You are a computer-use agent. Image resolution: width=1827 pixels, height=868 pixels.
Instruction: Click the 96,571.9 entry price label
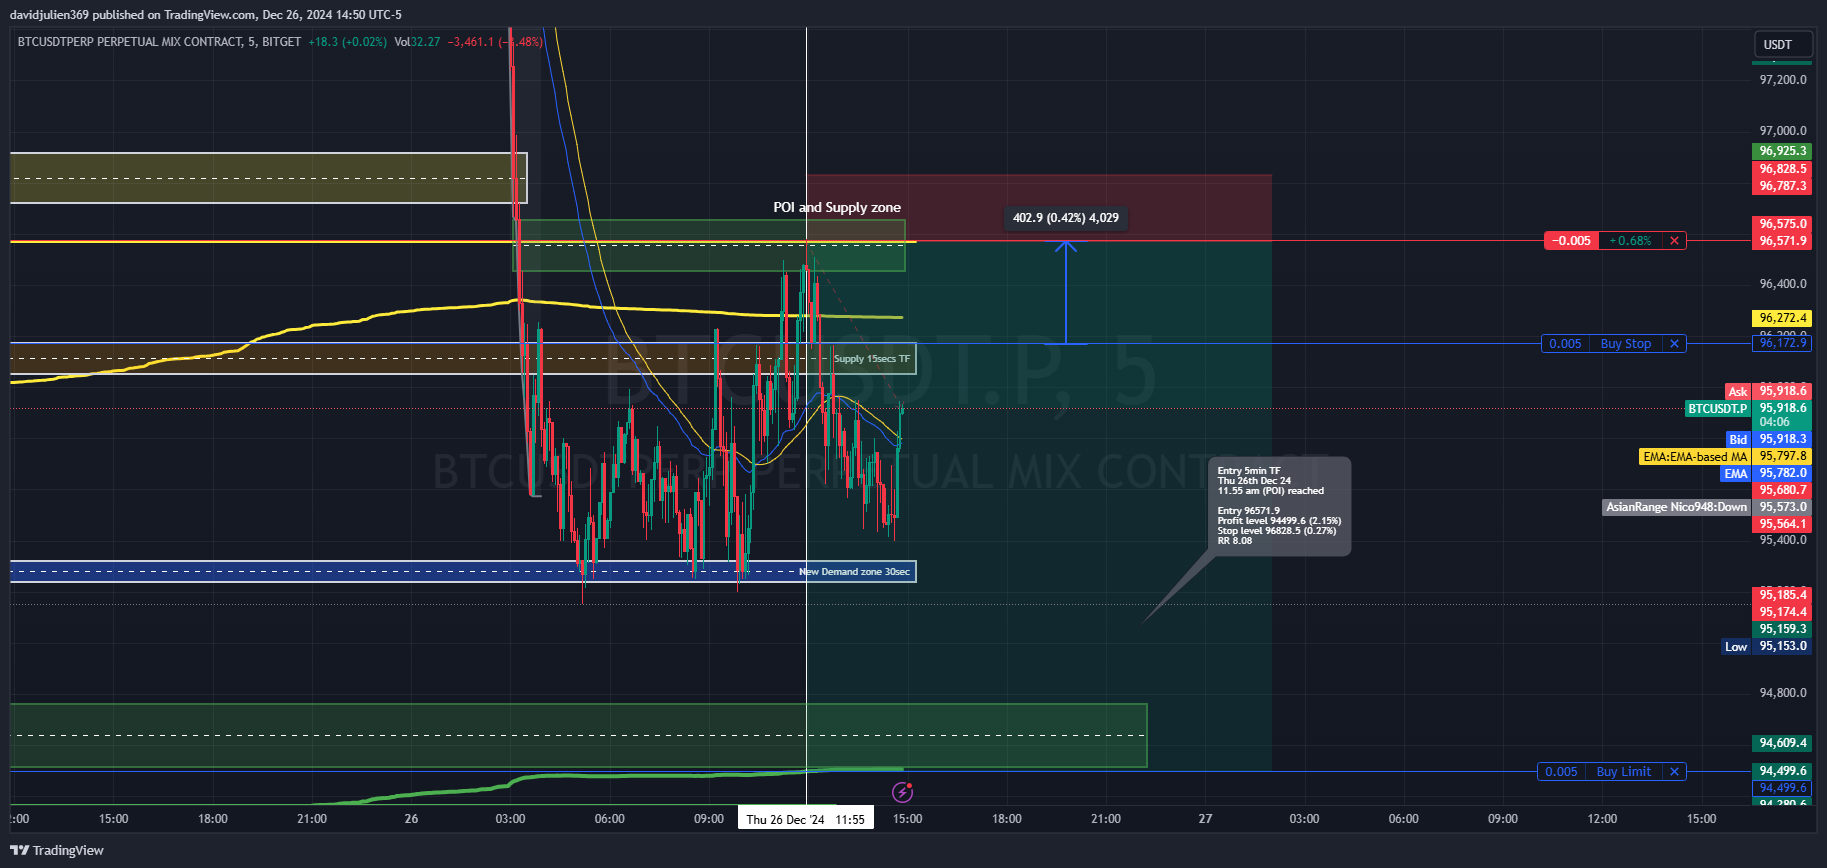(x=1782, y=241)
